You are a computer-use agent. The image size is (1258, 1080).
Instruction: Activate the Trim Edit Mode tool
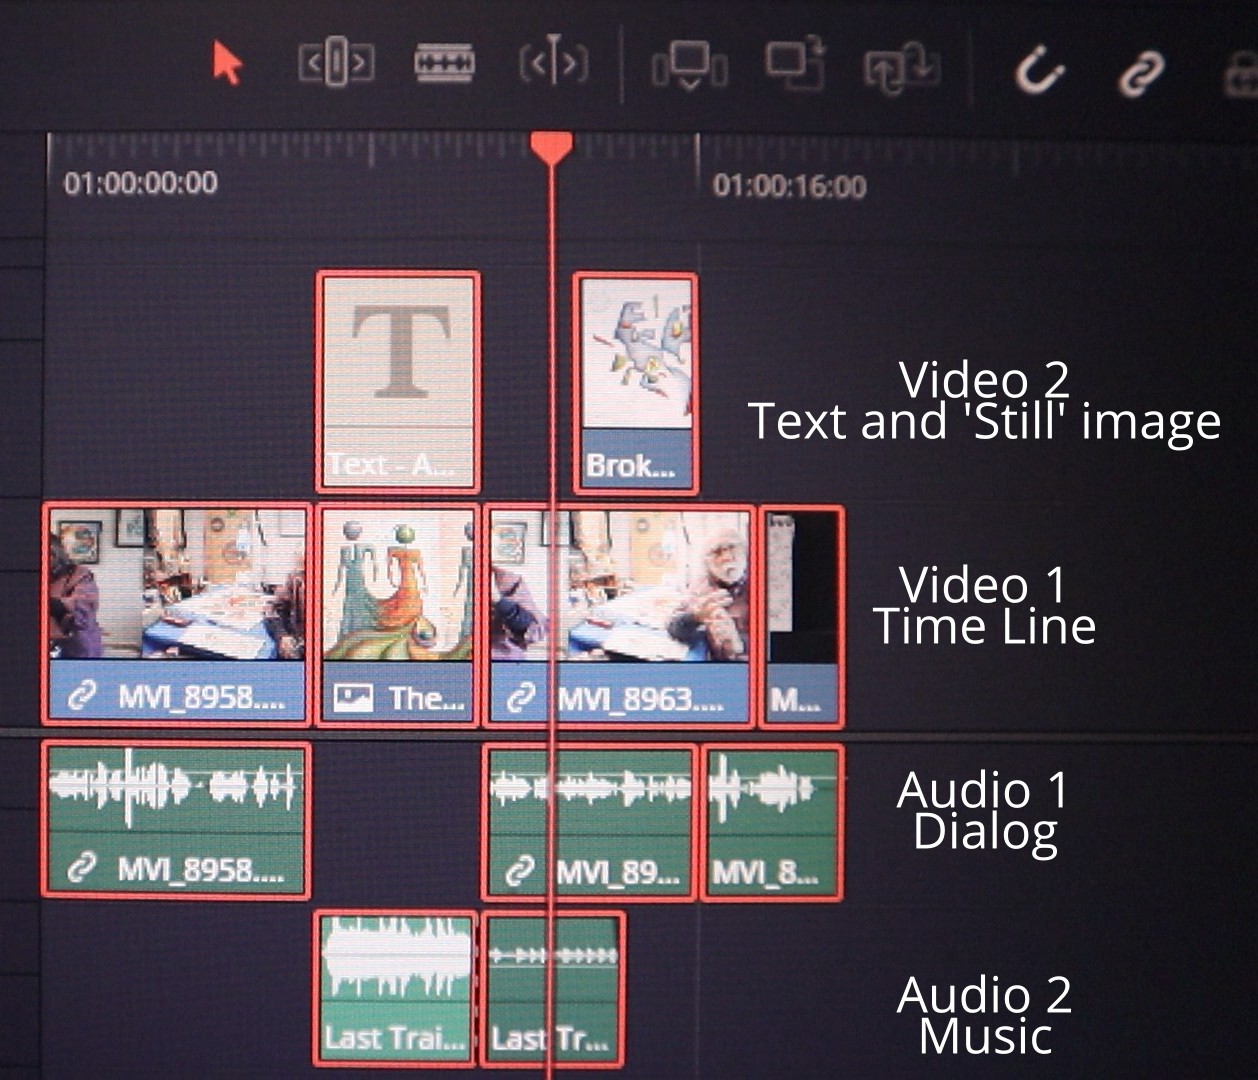click(336, 64)
